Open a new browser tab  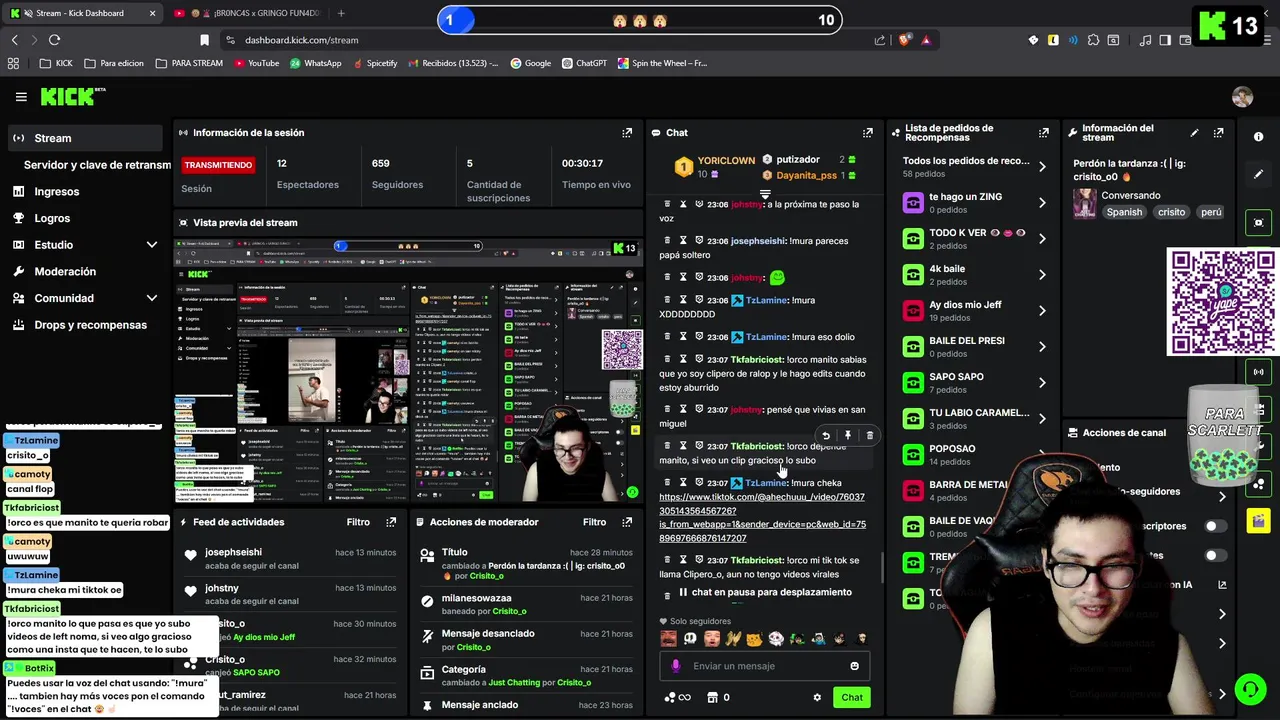coord(341,13)
